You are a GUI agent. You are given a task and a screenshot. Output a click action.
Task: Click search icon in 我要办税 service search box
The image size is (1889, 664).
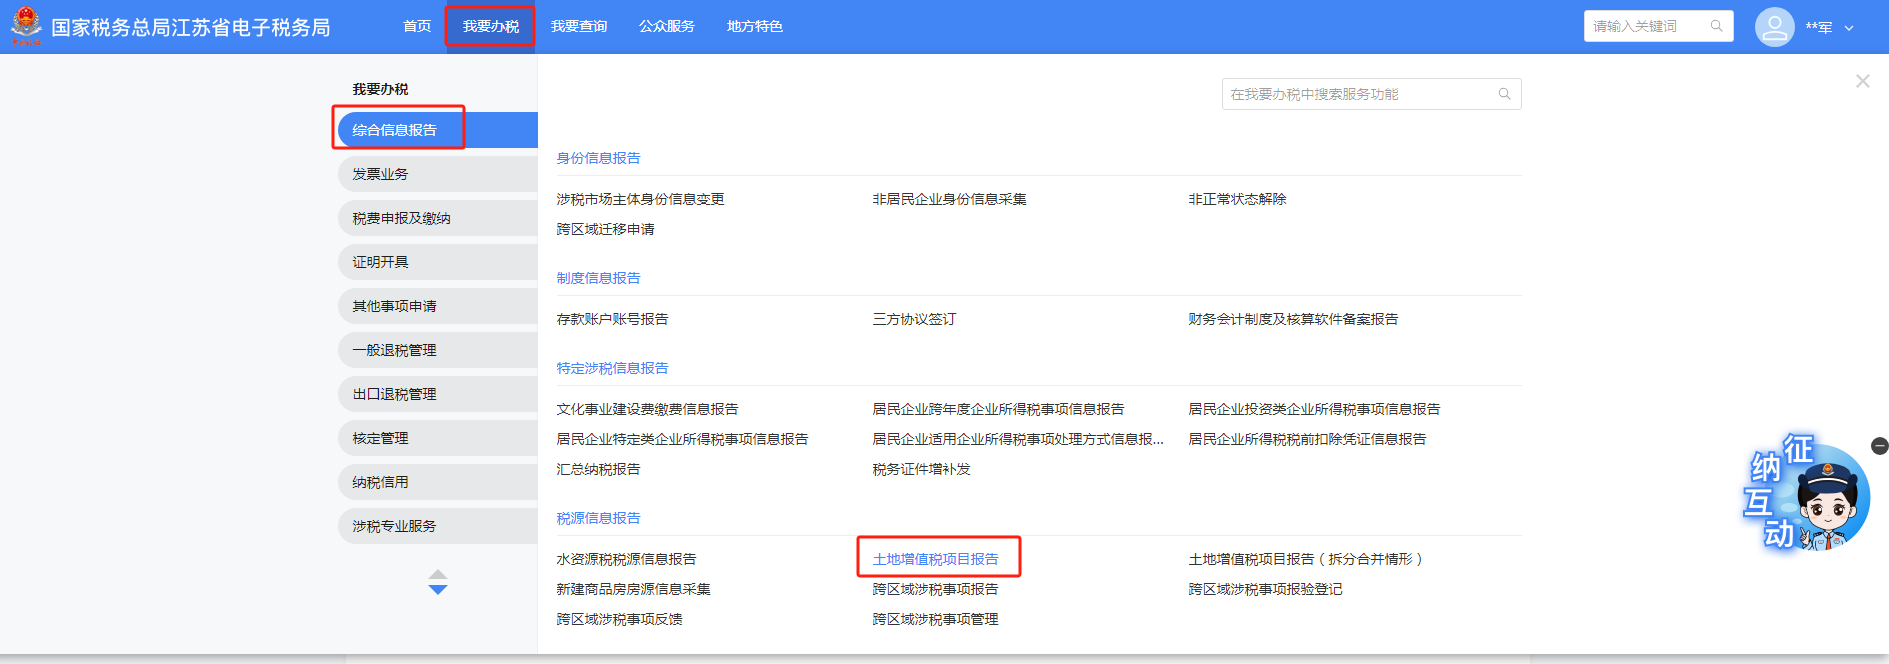click(1504, 94)
